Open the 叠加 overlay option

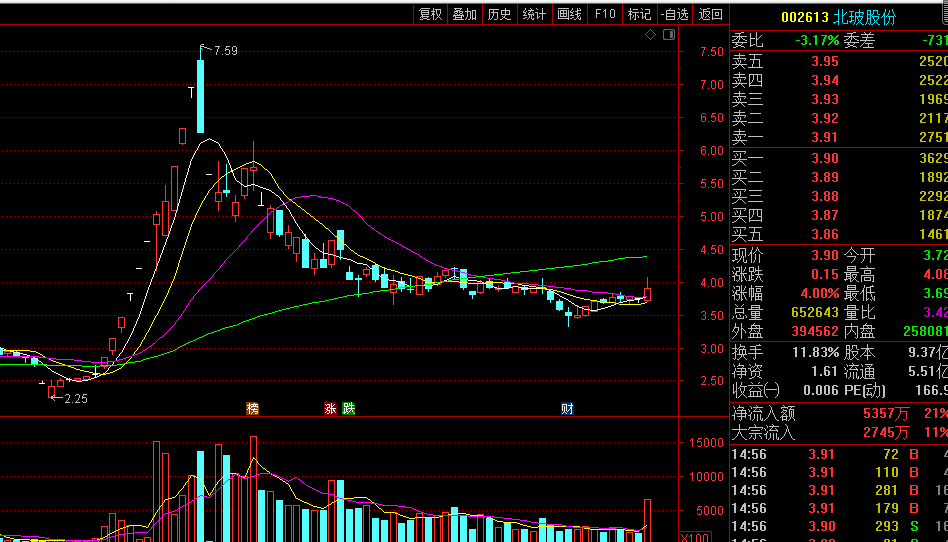(464, 15)
